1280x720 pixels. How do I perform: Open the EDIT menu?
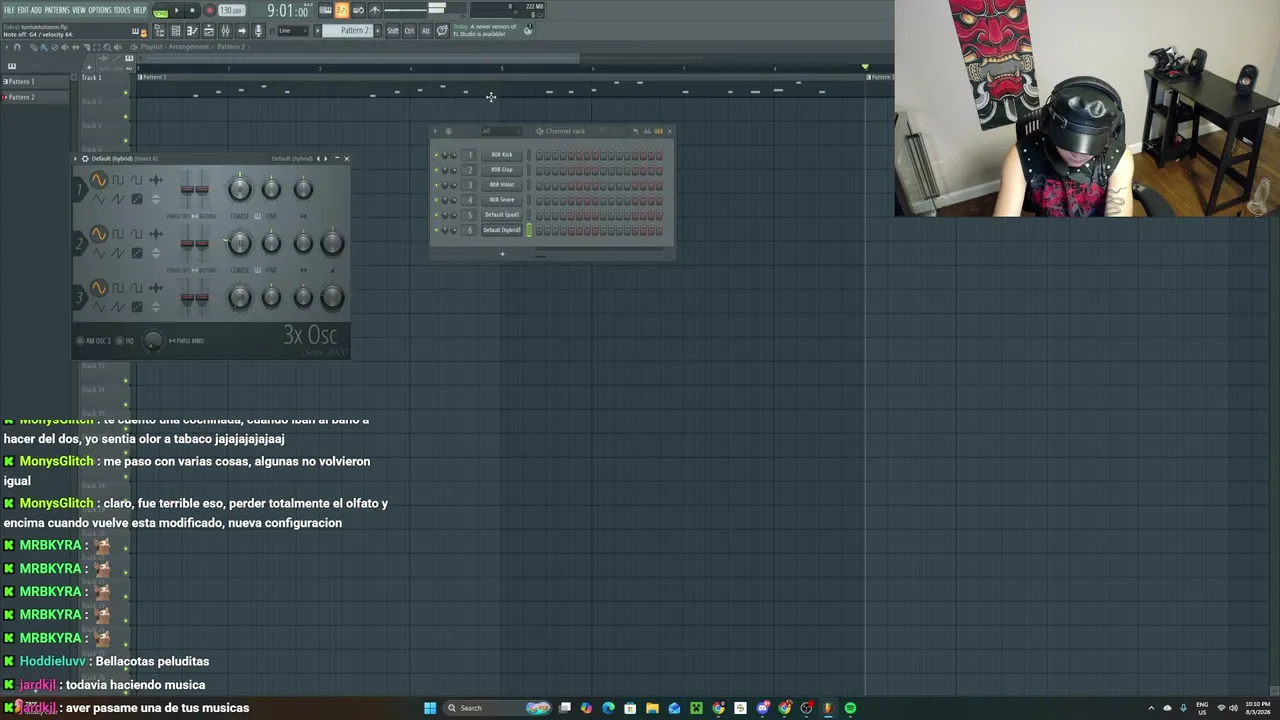coord(22,10)
